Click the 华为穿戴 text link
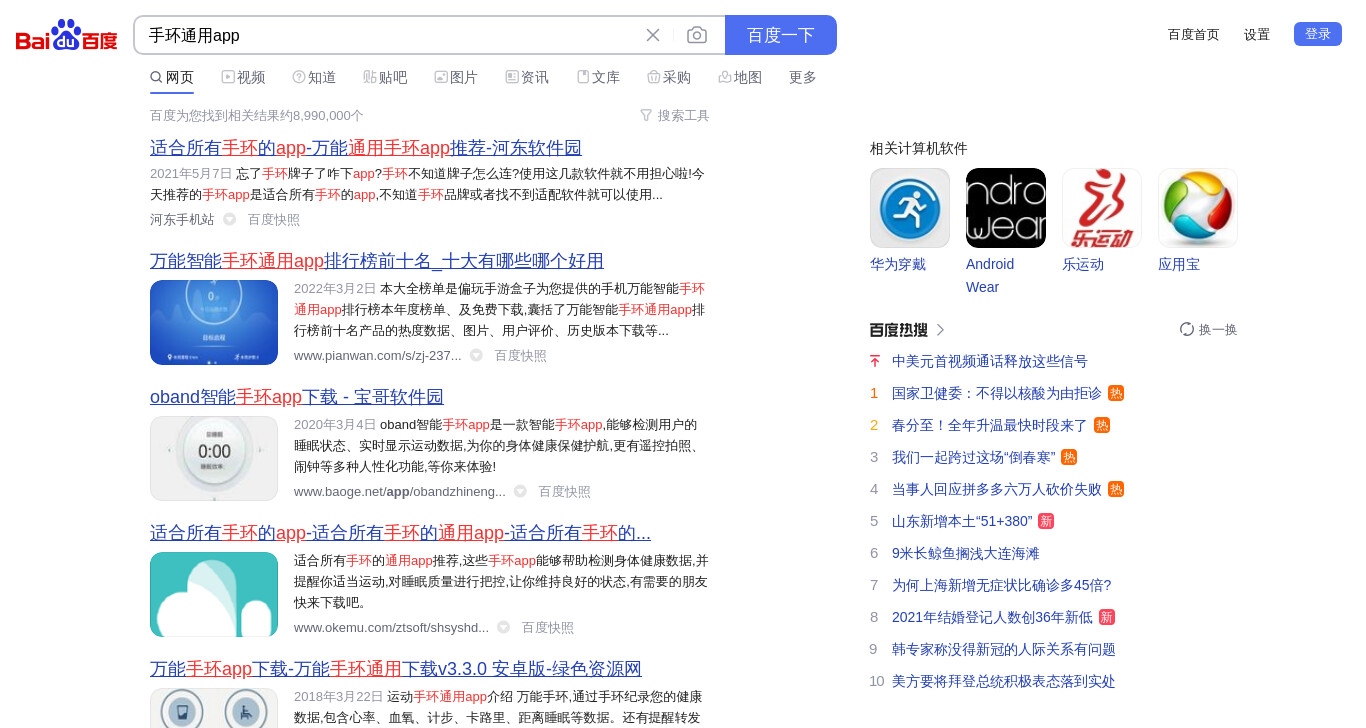This screenshot has width=1366, height=728. pyautogui.click(x=898, y=264)
